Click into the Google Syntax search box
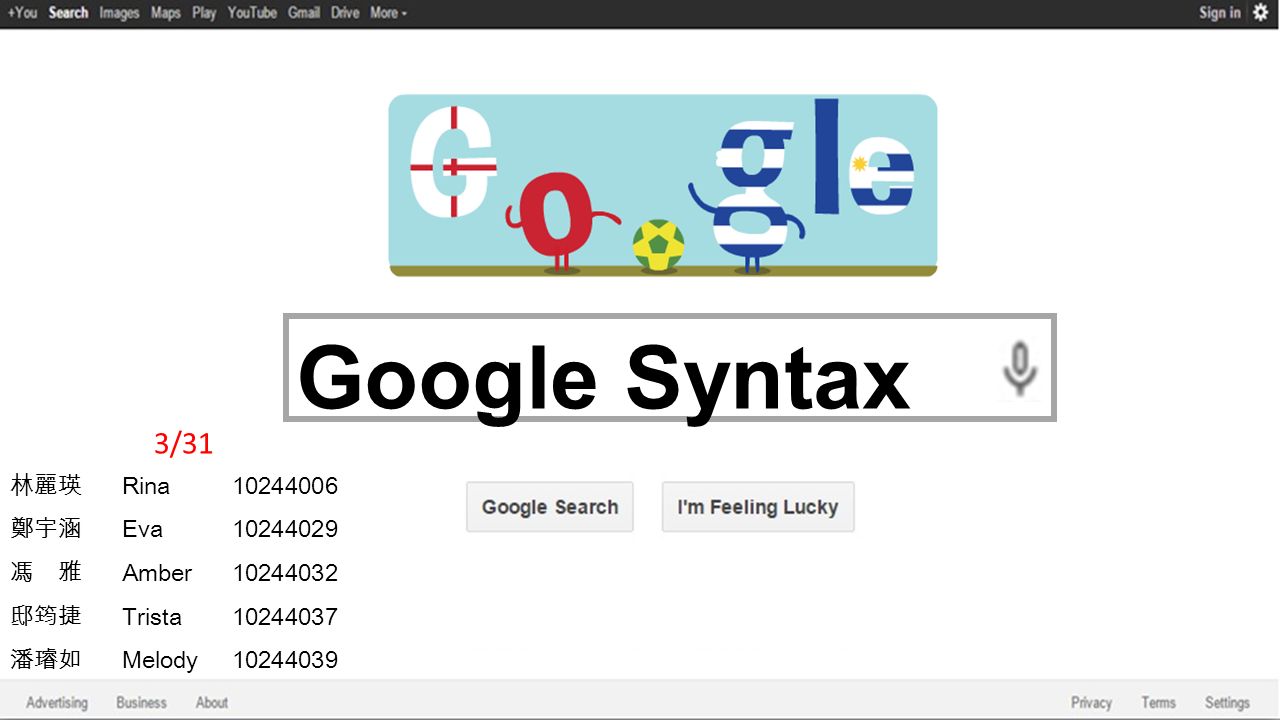The width and height of the screenshot is (1280, 720). pos(670,368)
